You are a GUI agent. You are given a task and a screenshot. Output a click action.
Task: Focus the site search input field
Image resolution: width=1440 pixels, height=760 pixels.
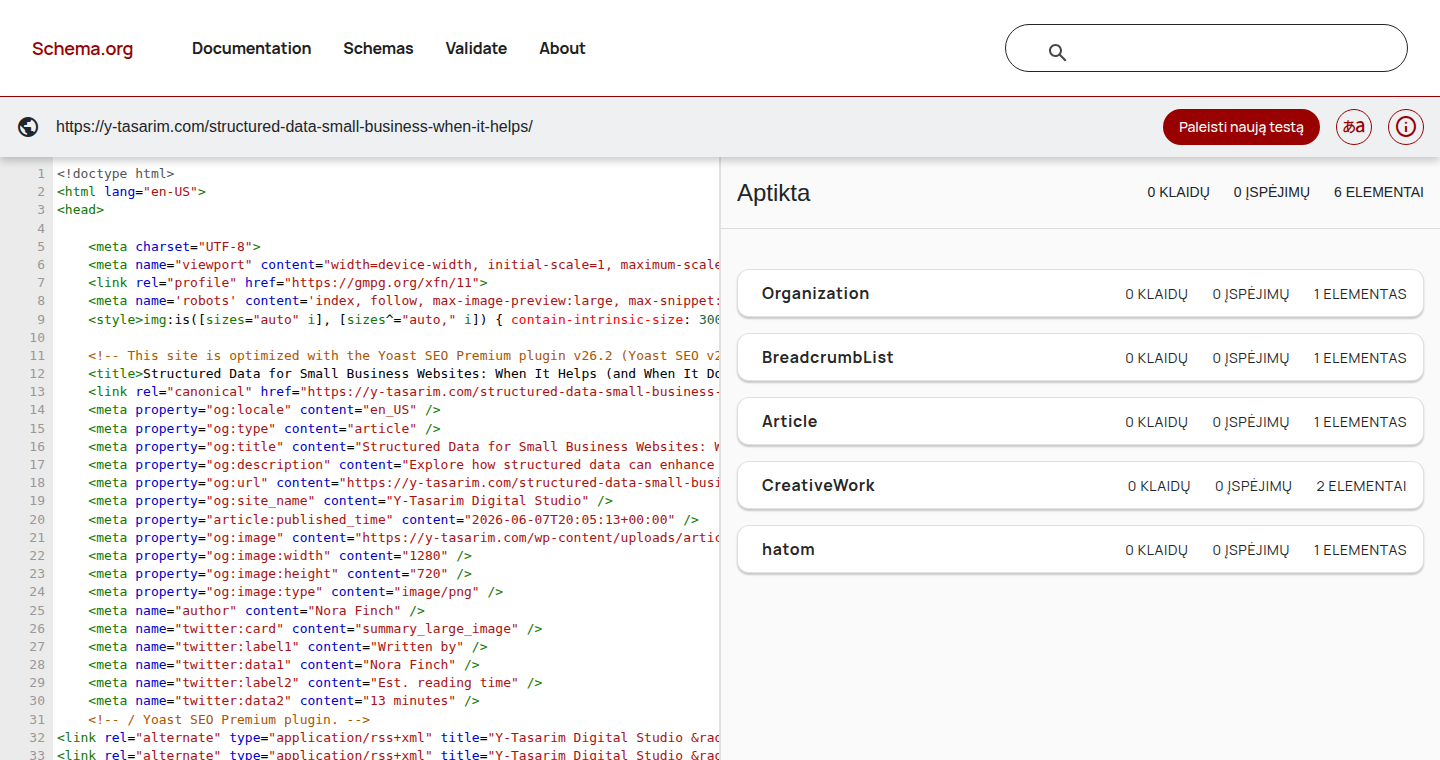point(1206,48)
